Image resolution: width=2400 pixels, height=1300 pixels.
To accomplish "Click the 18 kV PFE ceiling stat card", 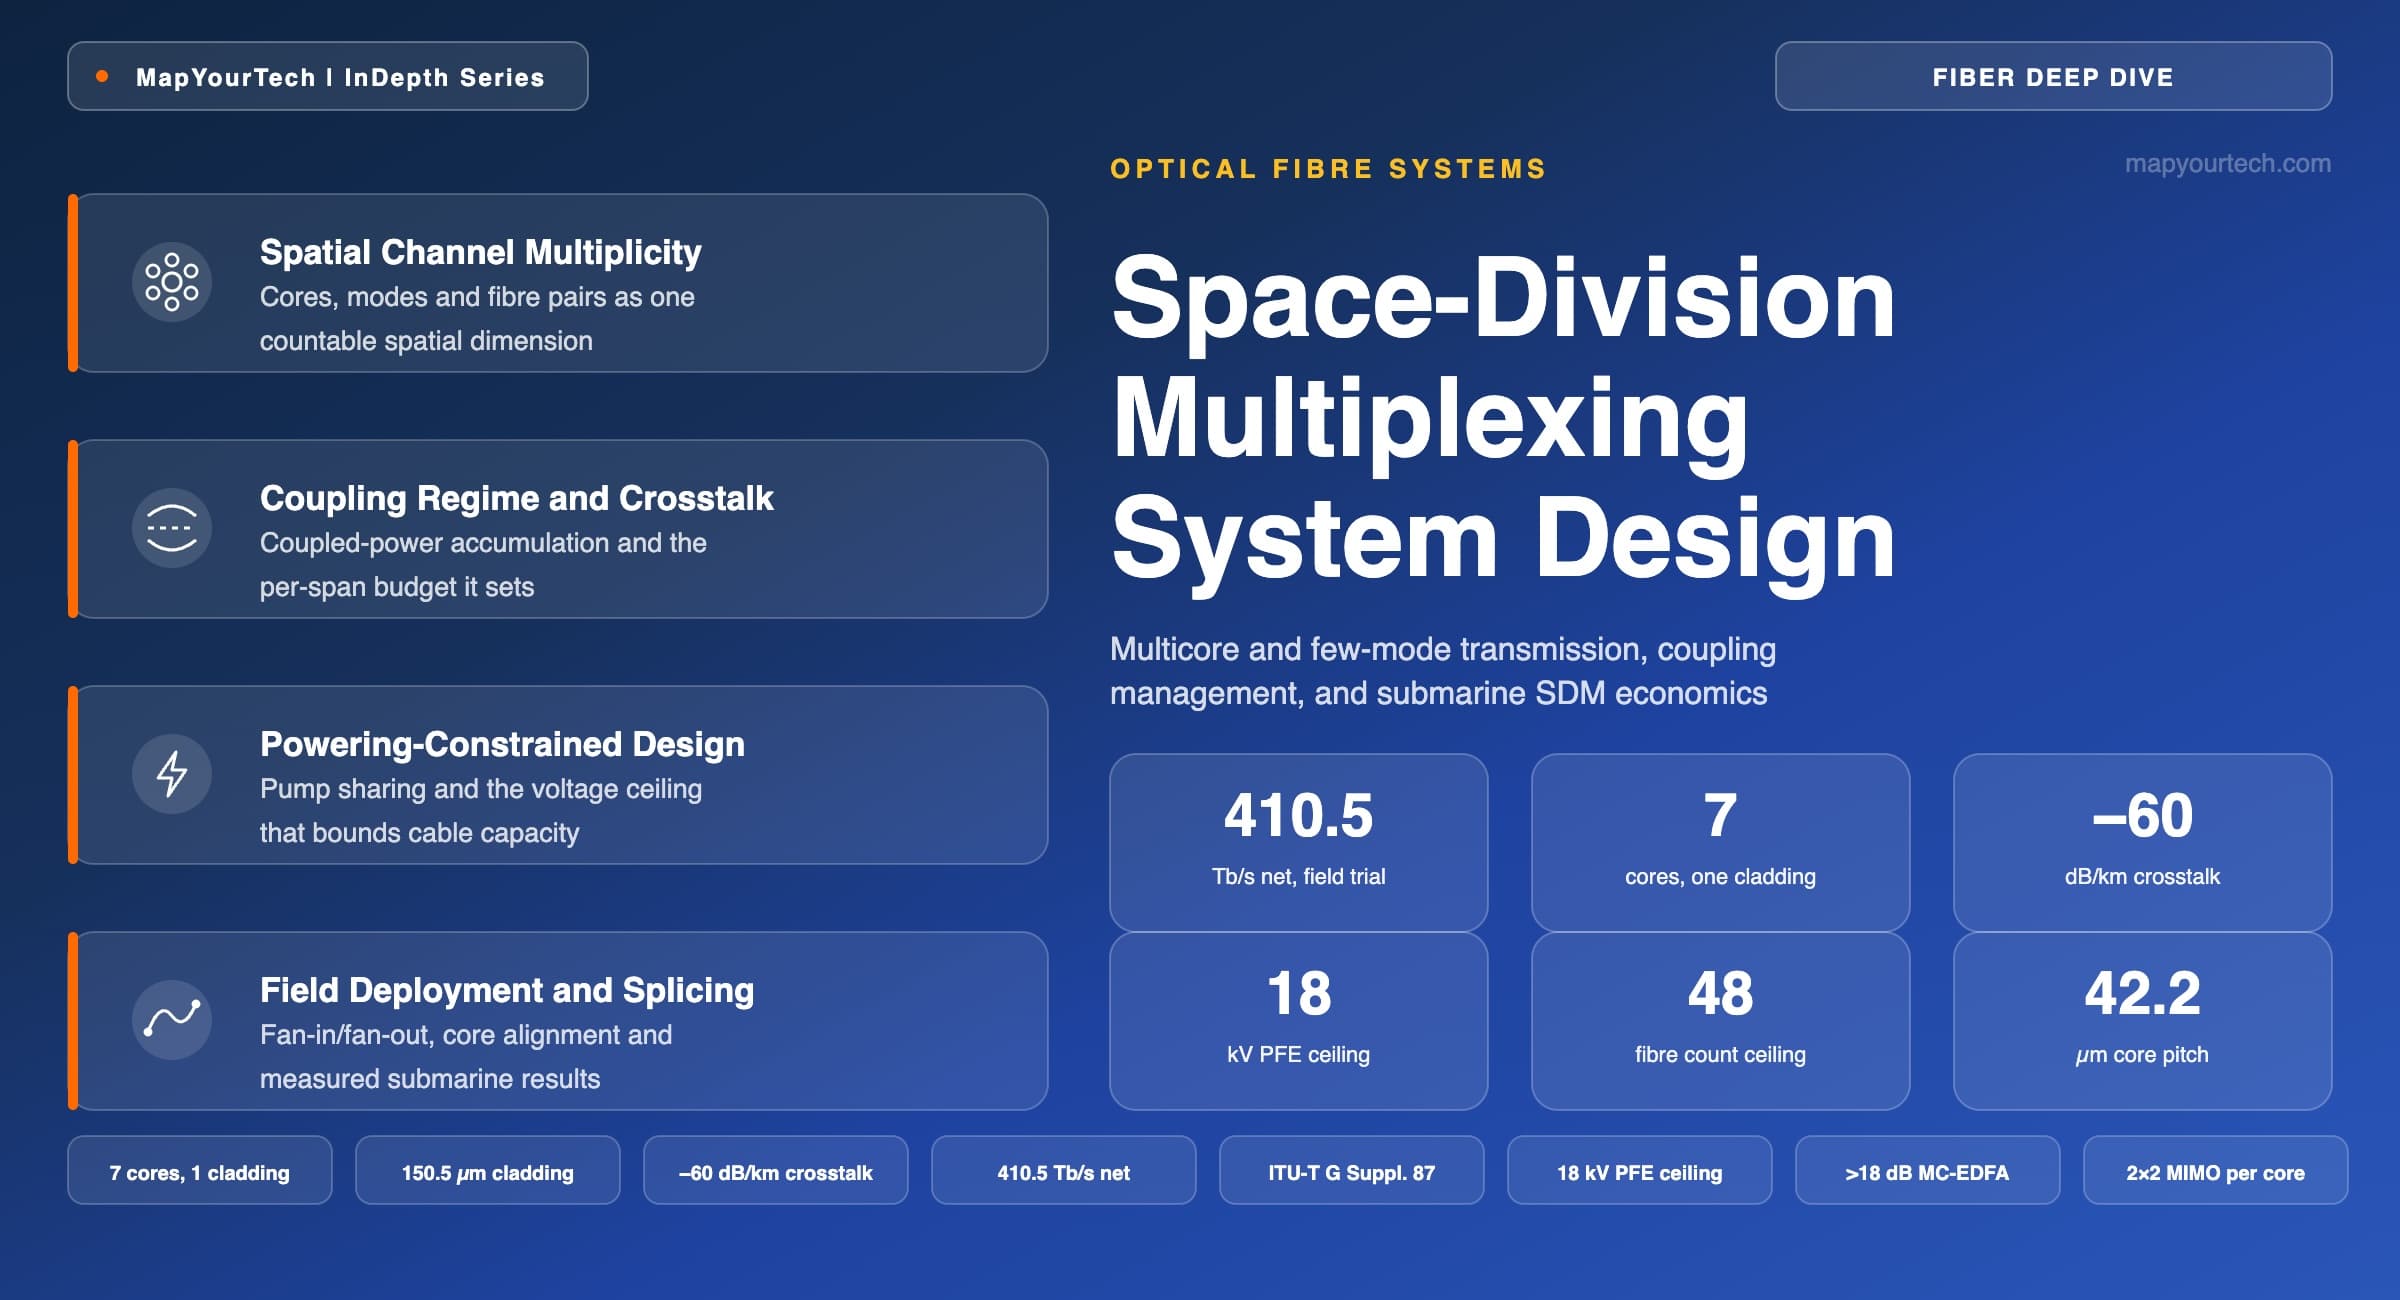I will coord(1299,1021).
